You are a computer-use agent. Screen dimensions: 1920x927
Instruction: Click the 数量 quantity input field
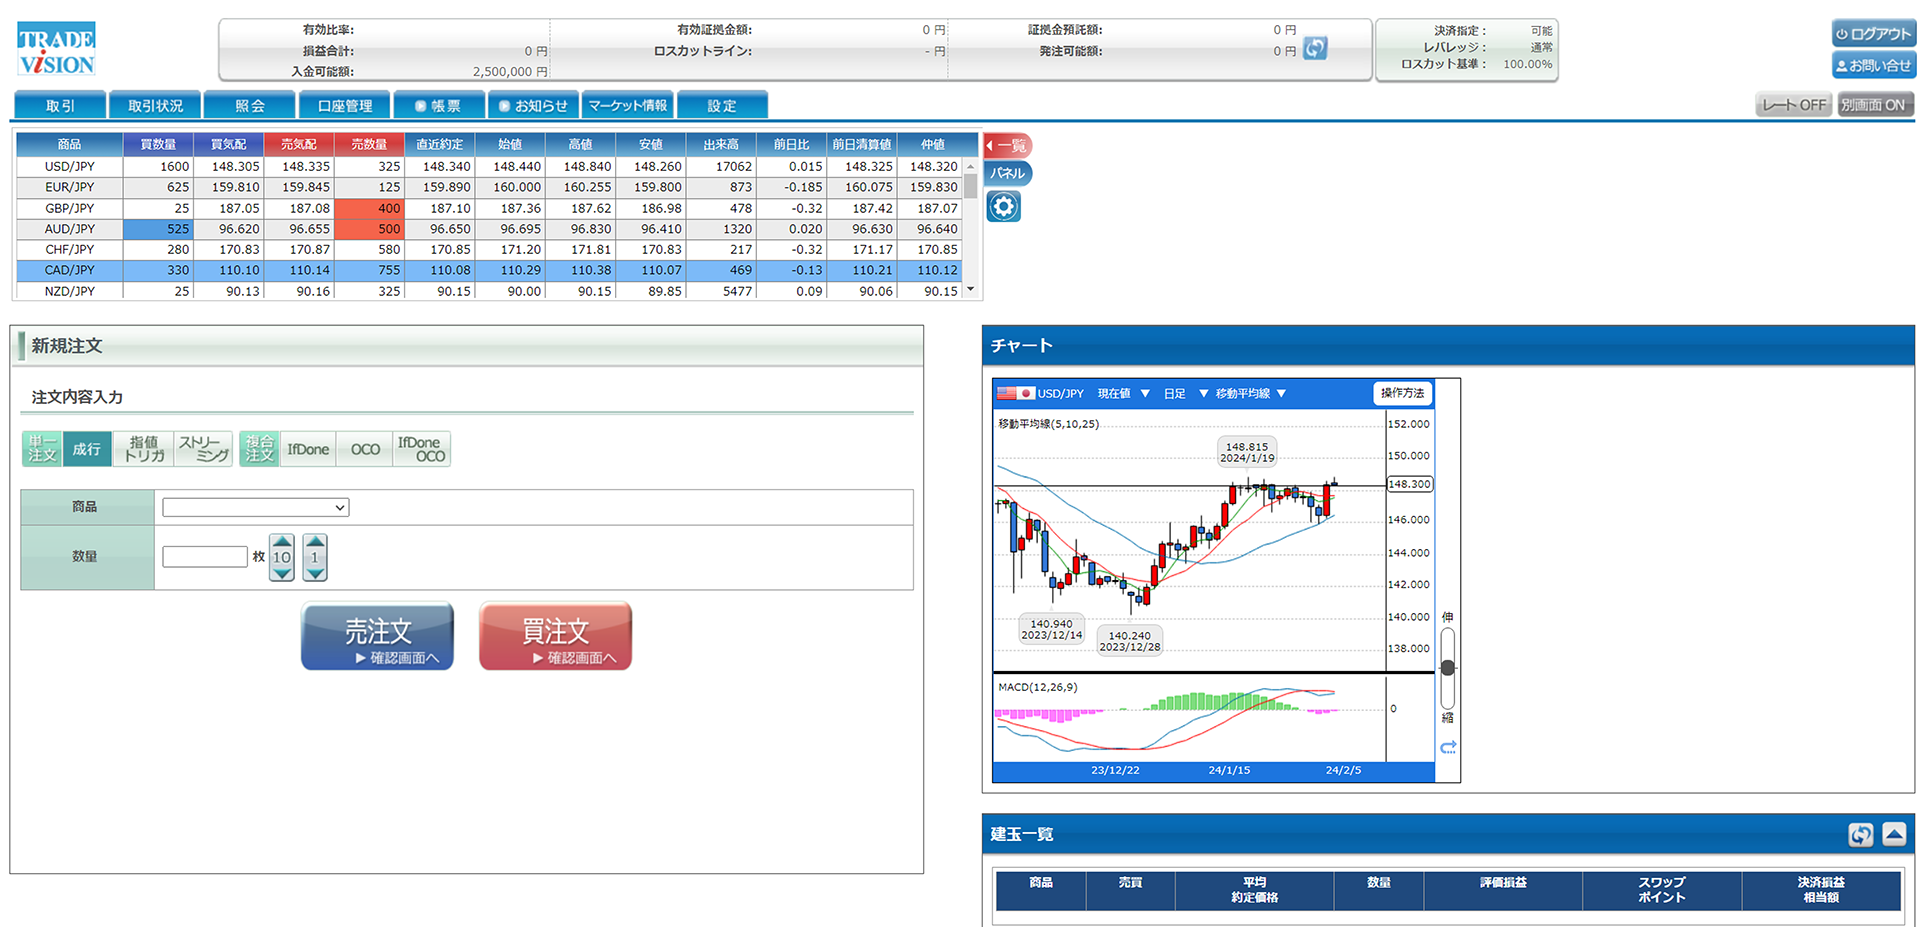(x=204, y=556)
